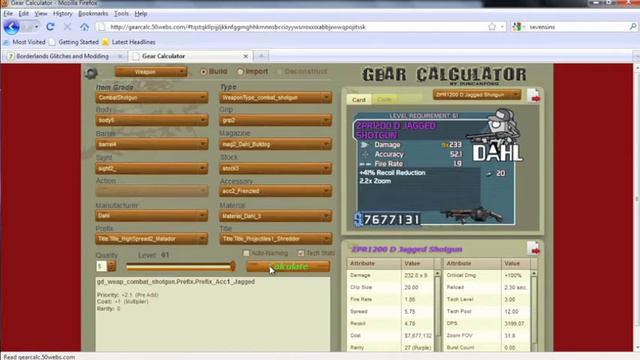
Task: Expand the Barrel dropdown
Action: 152,144
